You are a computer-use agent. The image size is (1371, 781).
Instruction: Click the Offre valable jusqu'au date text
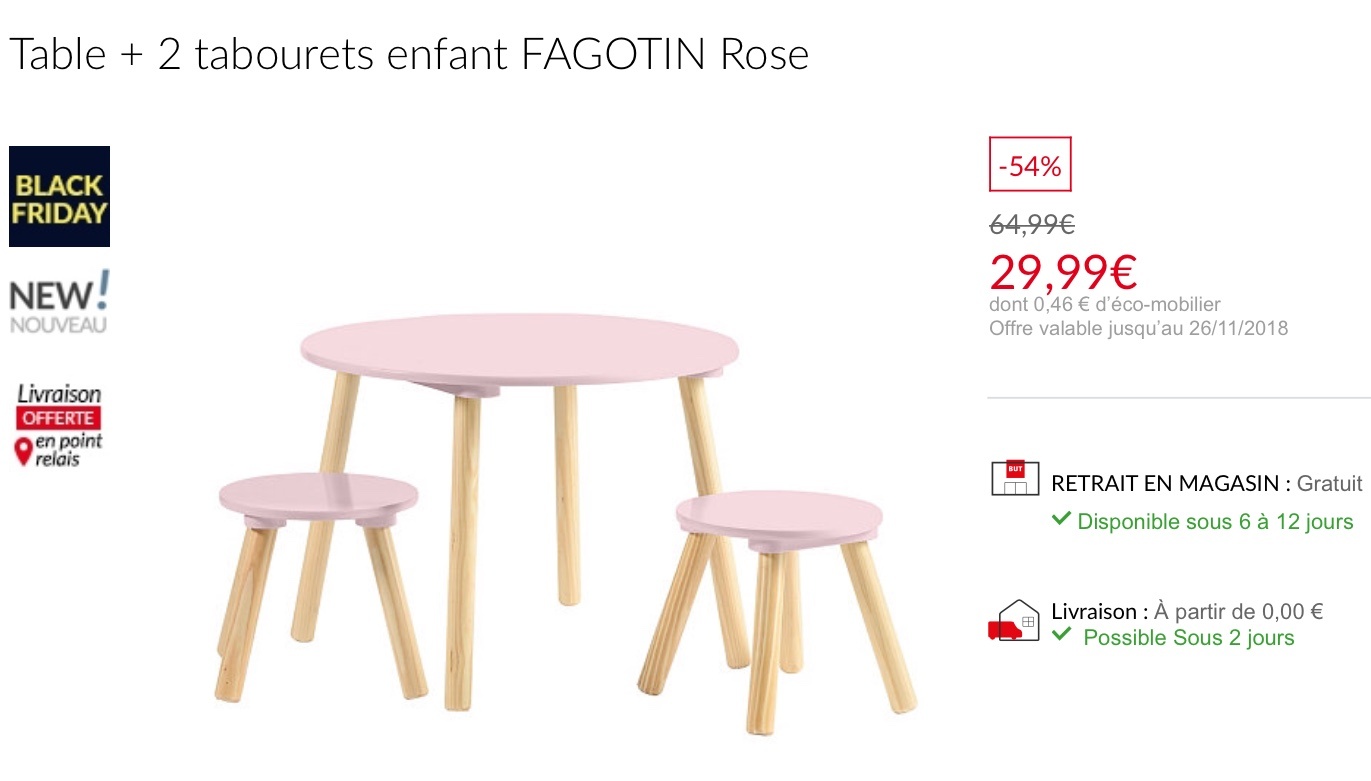[x=1138, y=328]
